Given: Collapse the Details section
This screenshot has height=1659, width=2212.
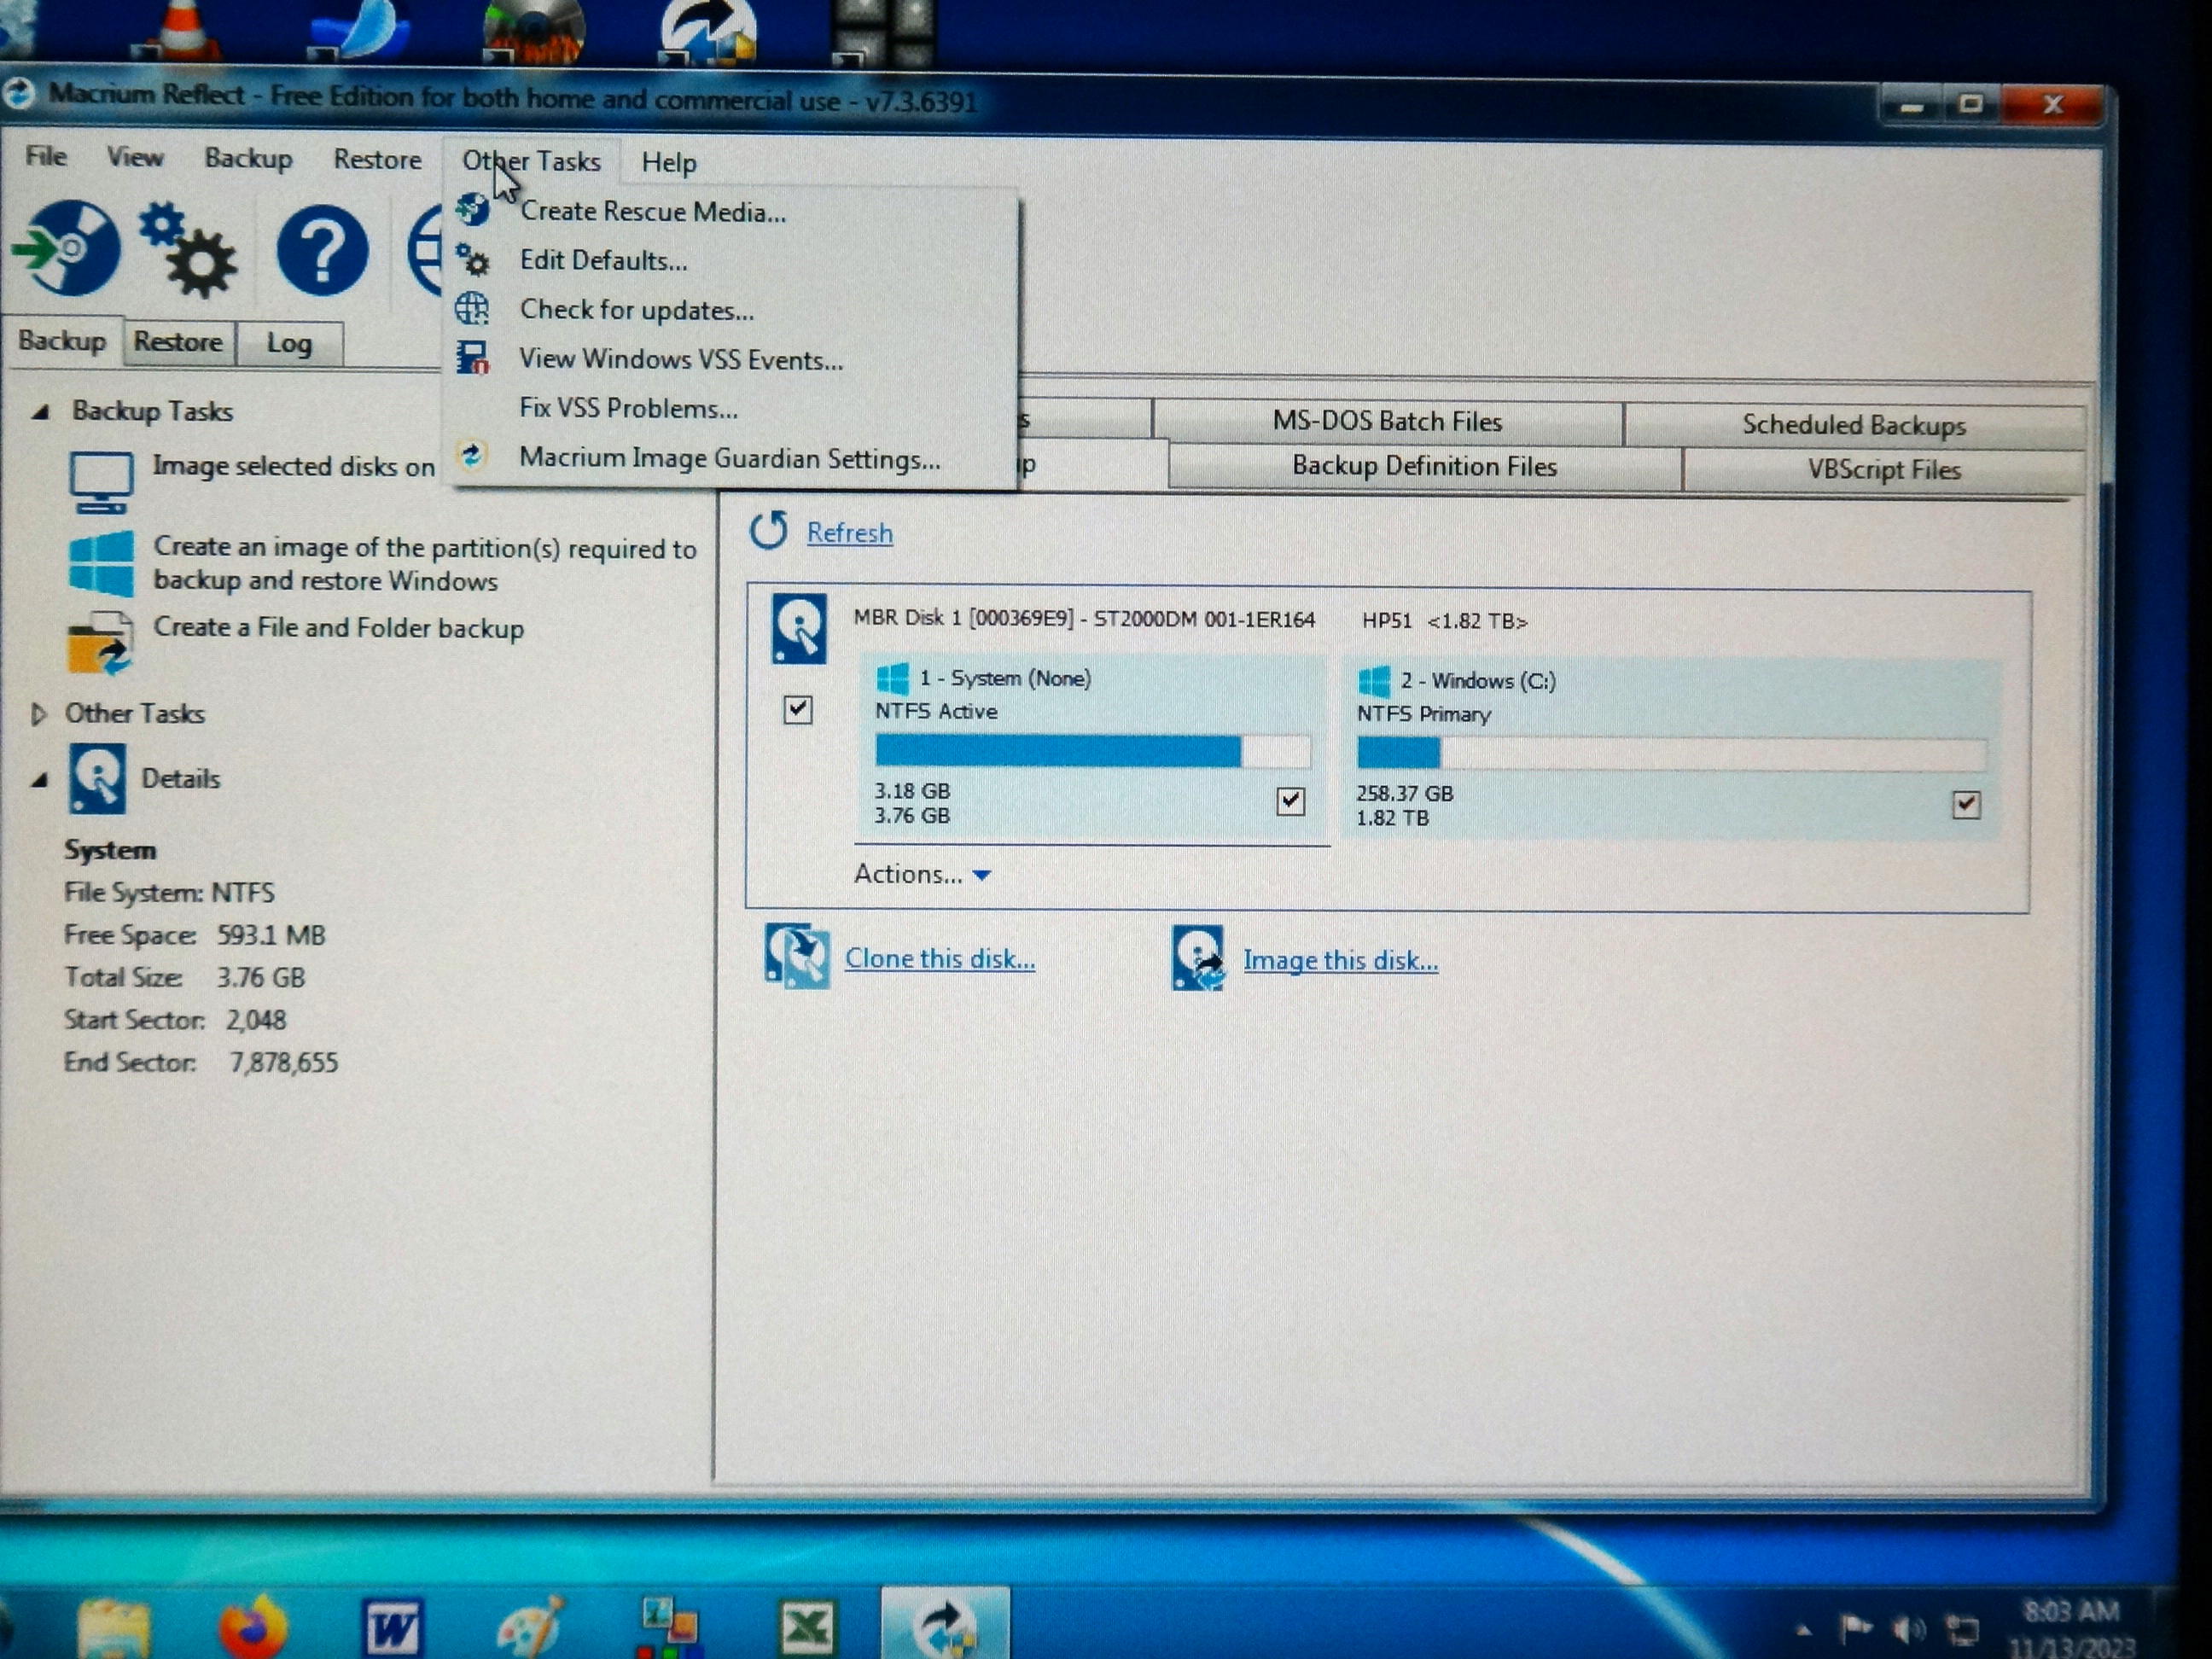Looking at the screenshot, I should pyautogui.click(x=40, y=778).
